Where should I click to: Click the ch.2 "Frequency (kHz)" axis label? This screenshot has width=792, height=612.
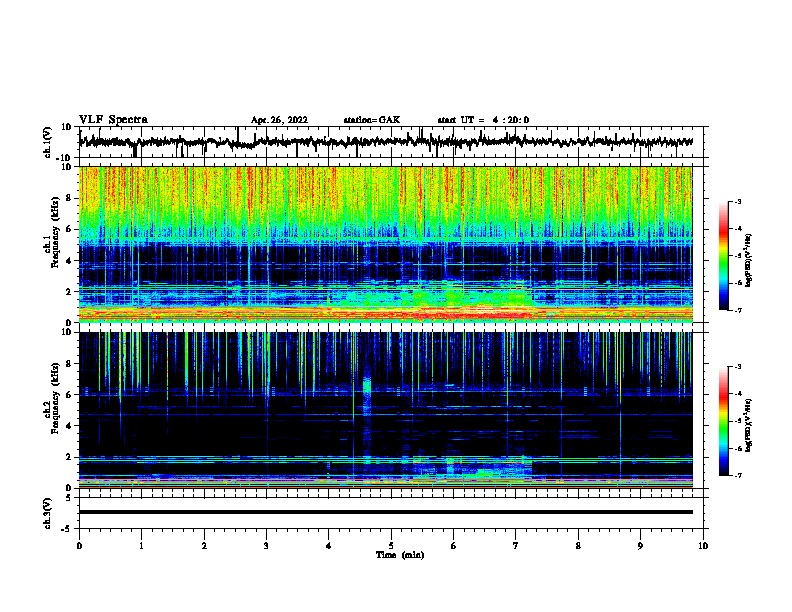coord(55,398)
